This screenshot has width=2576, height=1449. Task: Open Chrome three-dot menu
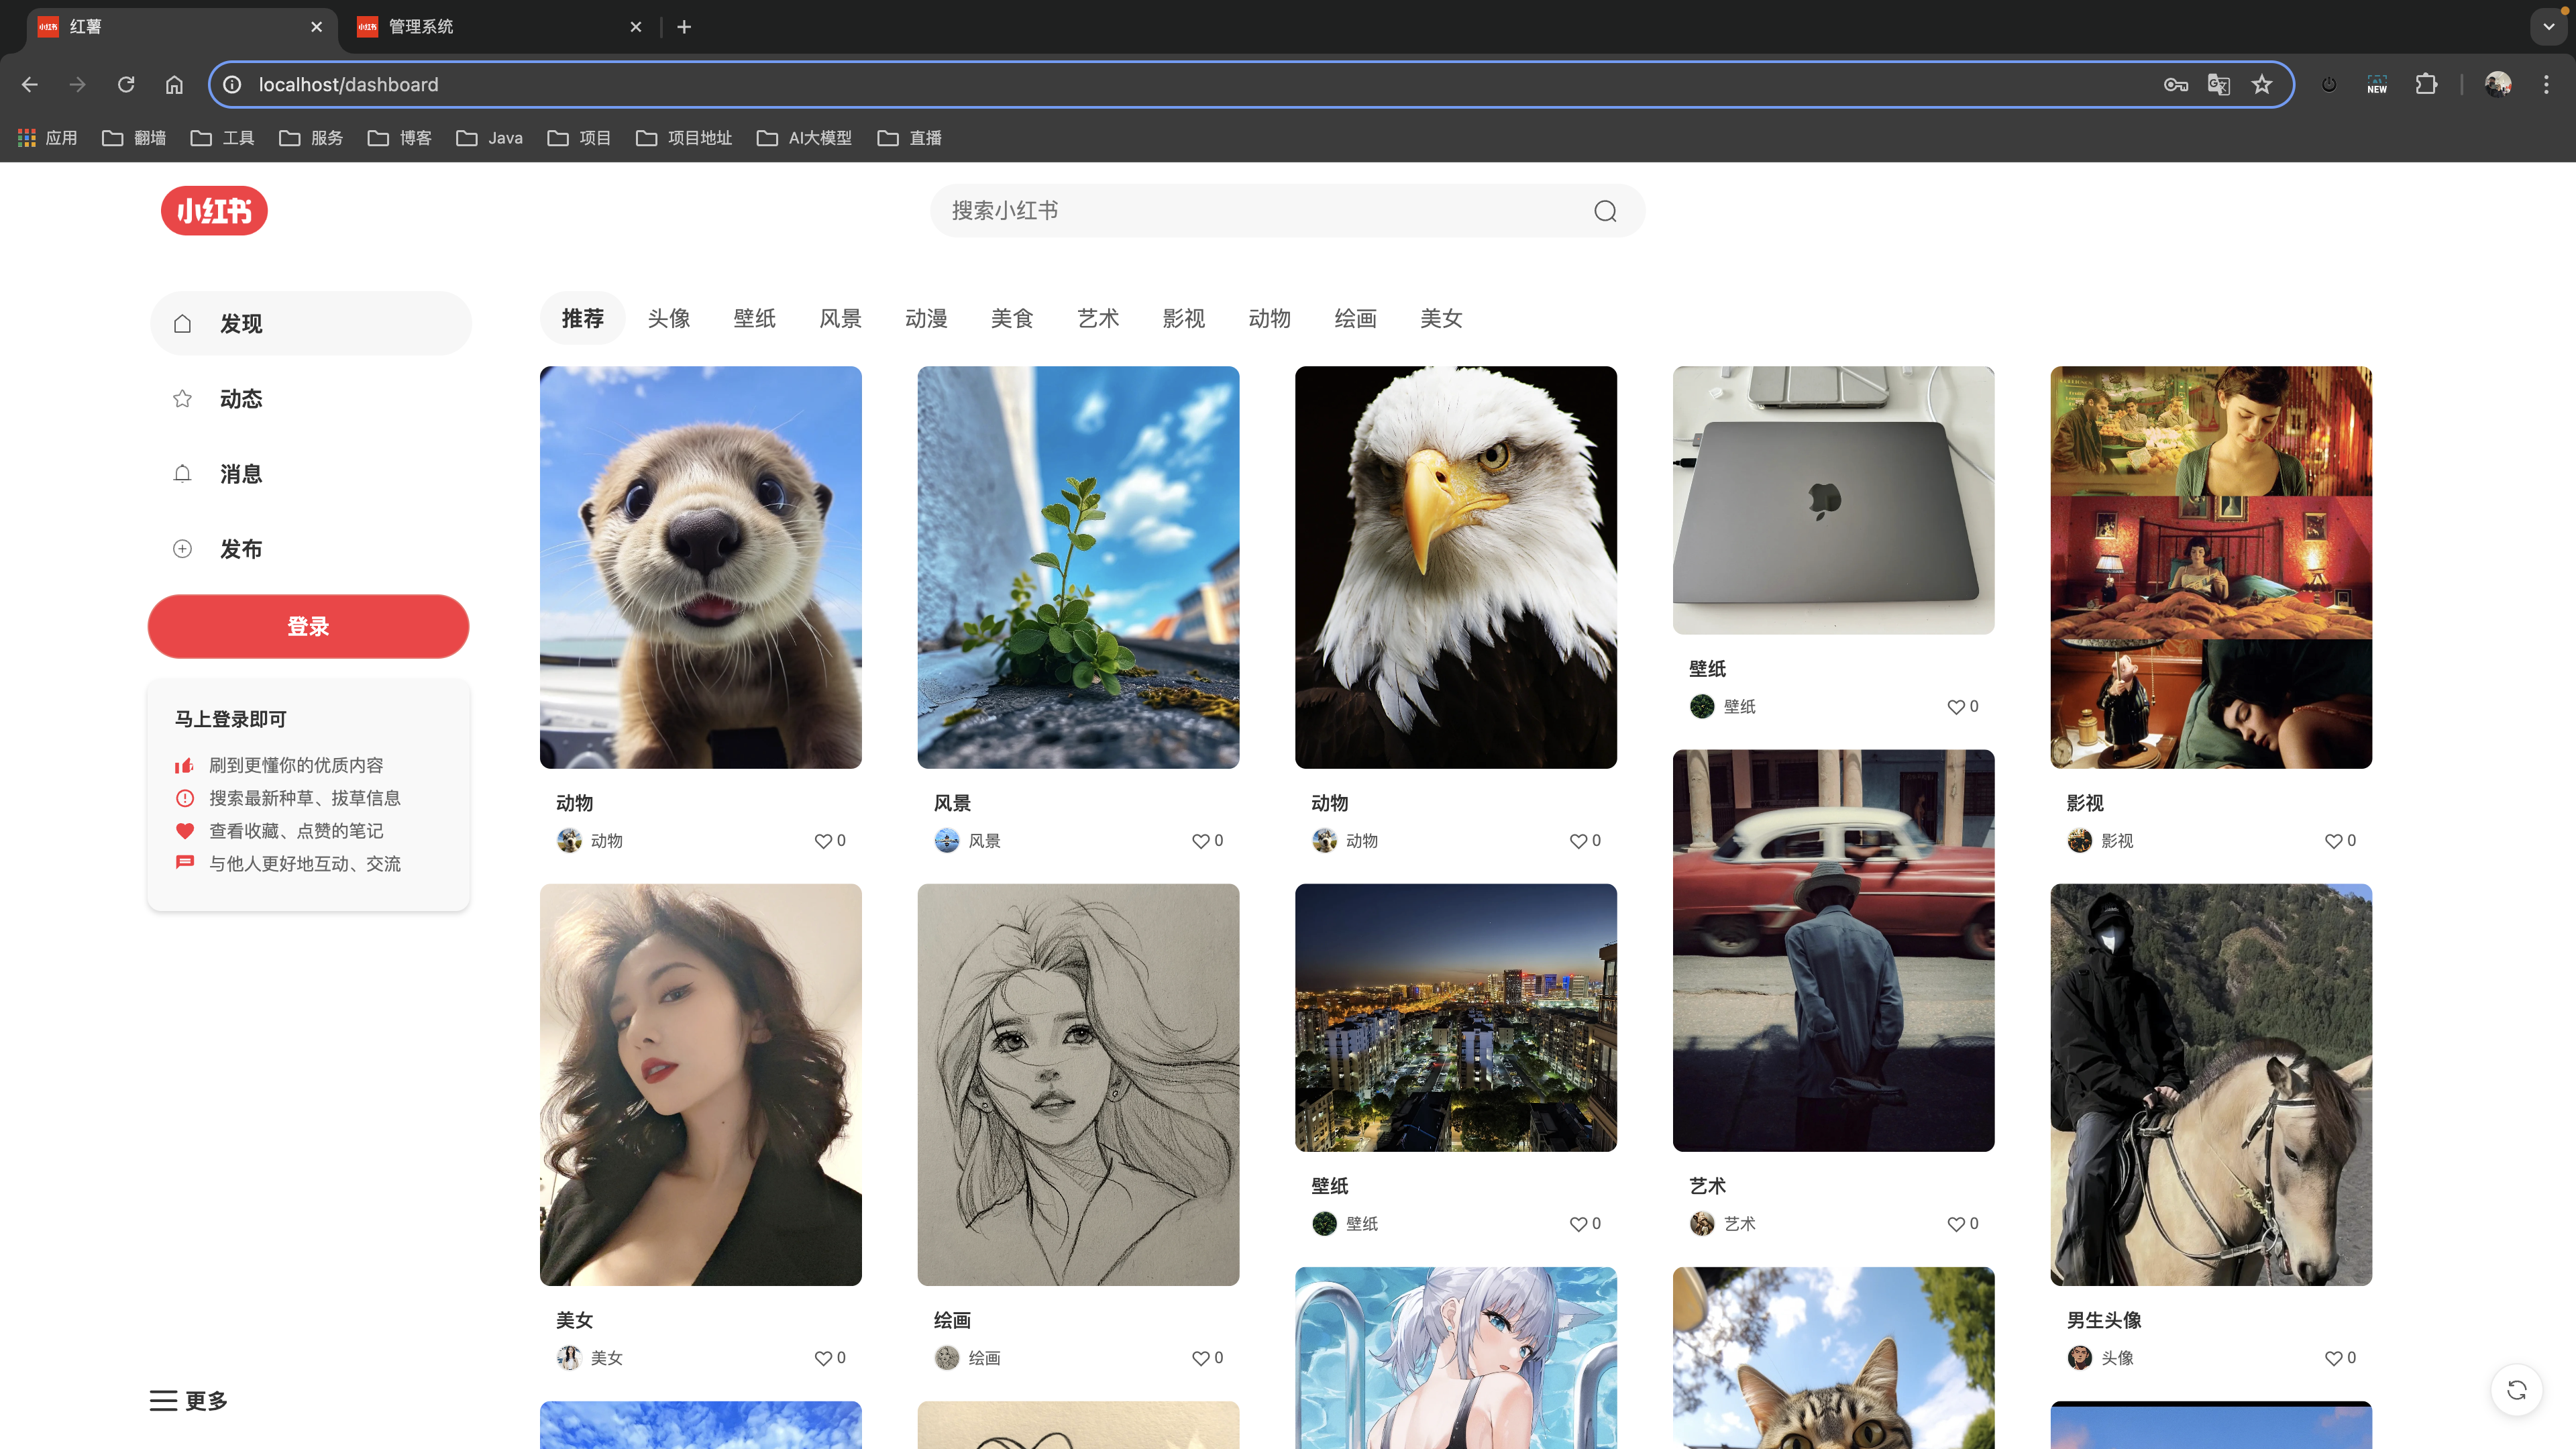tap(2546, 84)
